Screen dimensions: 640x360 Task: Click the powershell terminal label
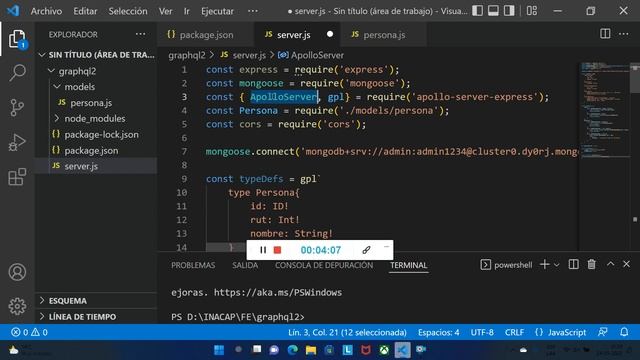pyautogui.click(x=506, y=265)
